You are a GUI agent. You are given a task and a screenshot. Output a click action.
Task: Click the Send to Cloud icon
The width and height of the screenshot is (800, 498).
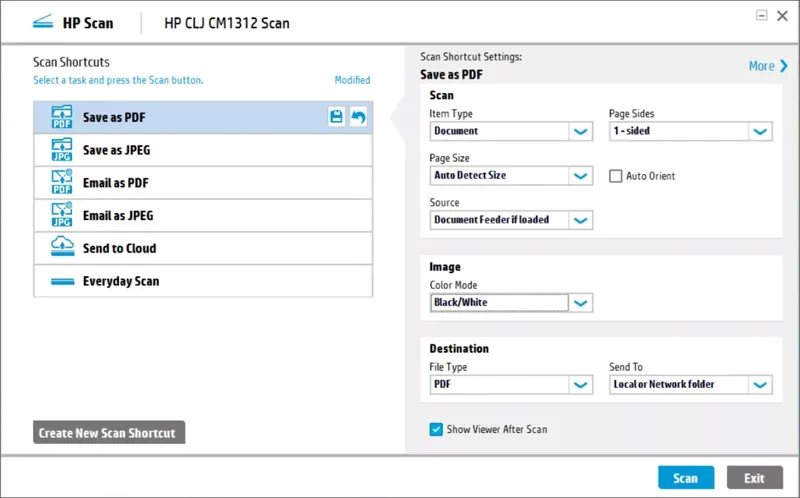coord(62,247)
